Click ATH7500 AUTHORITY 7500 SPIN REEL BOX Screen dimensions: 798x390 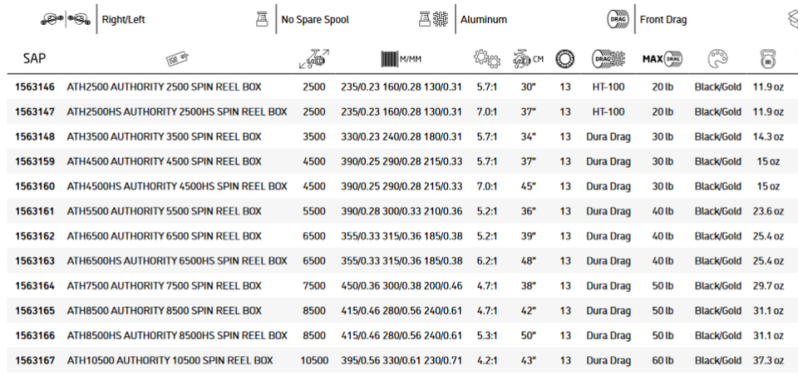(164, 286)
